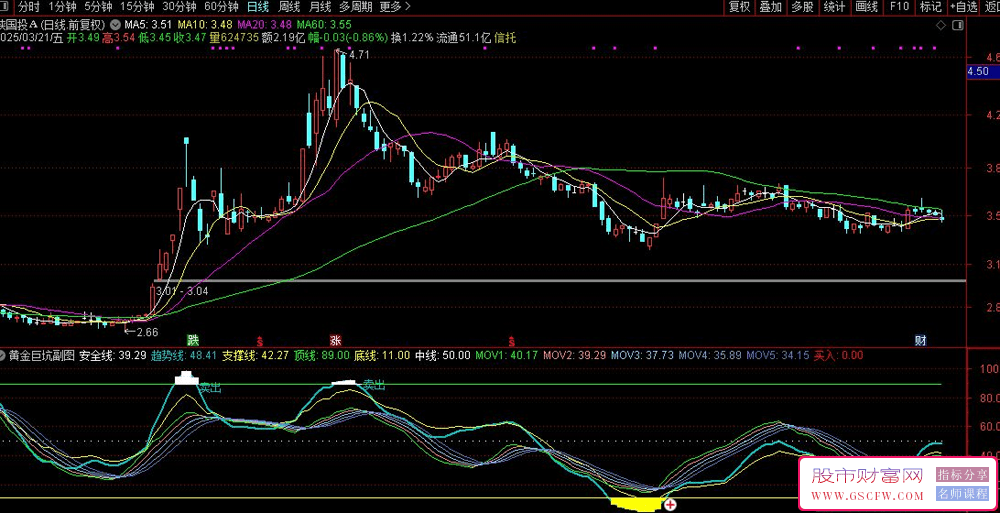
Task: Click the 顶线: 89.00 value
Action: [x=321, y=355]
